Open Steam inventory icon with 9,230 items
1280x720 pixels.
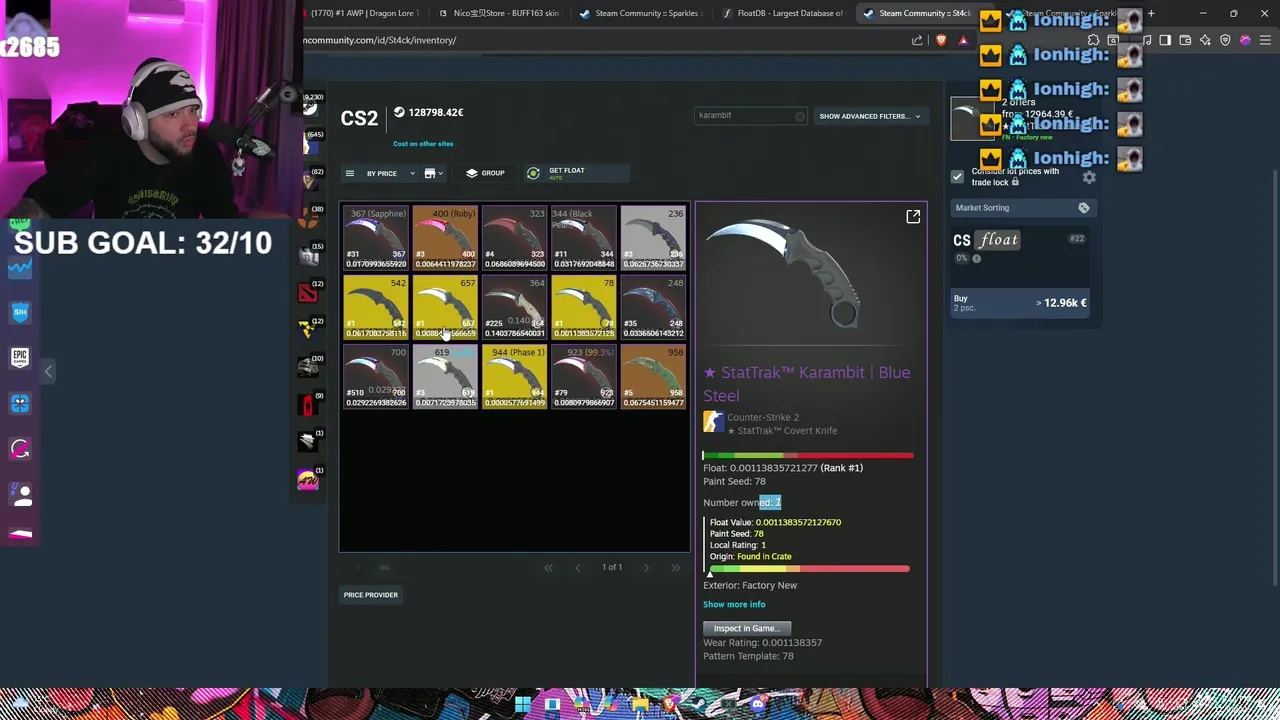pyautogui.click(x=310, y=107)
